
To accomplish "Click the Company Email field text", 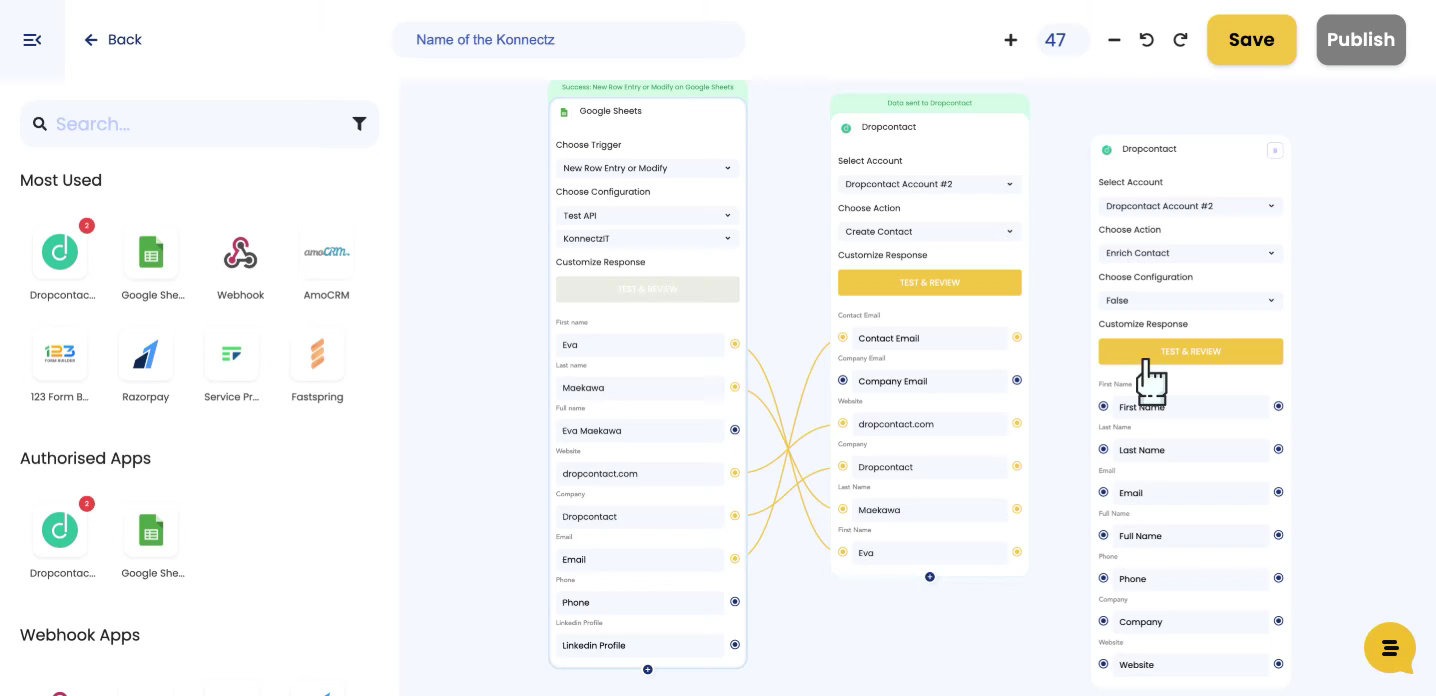I will point(893,381).
